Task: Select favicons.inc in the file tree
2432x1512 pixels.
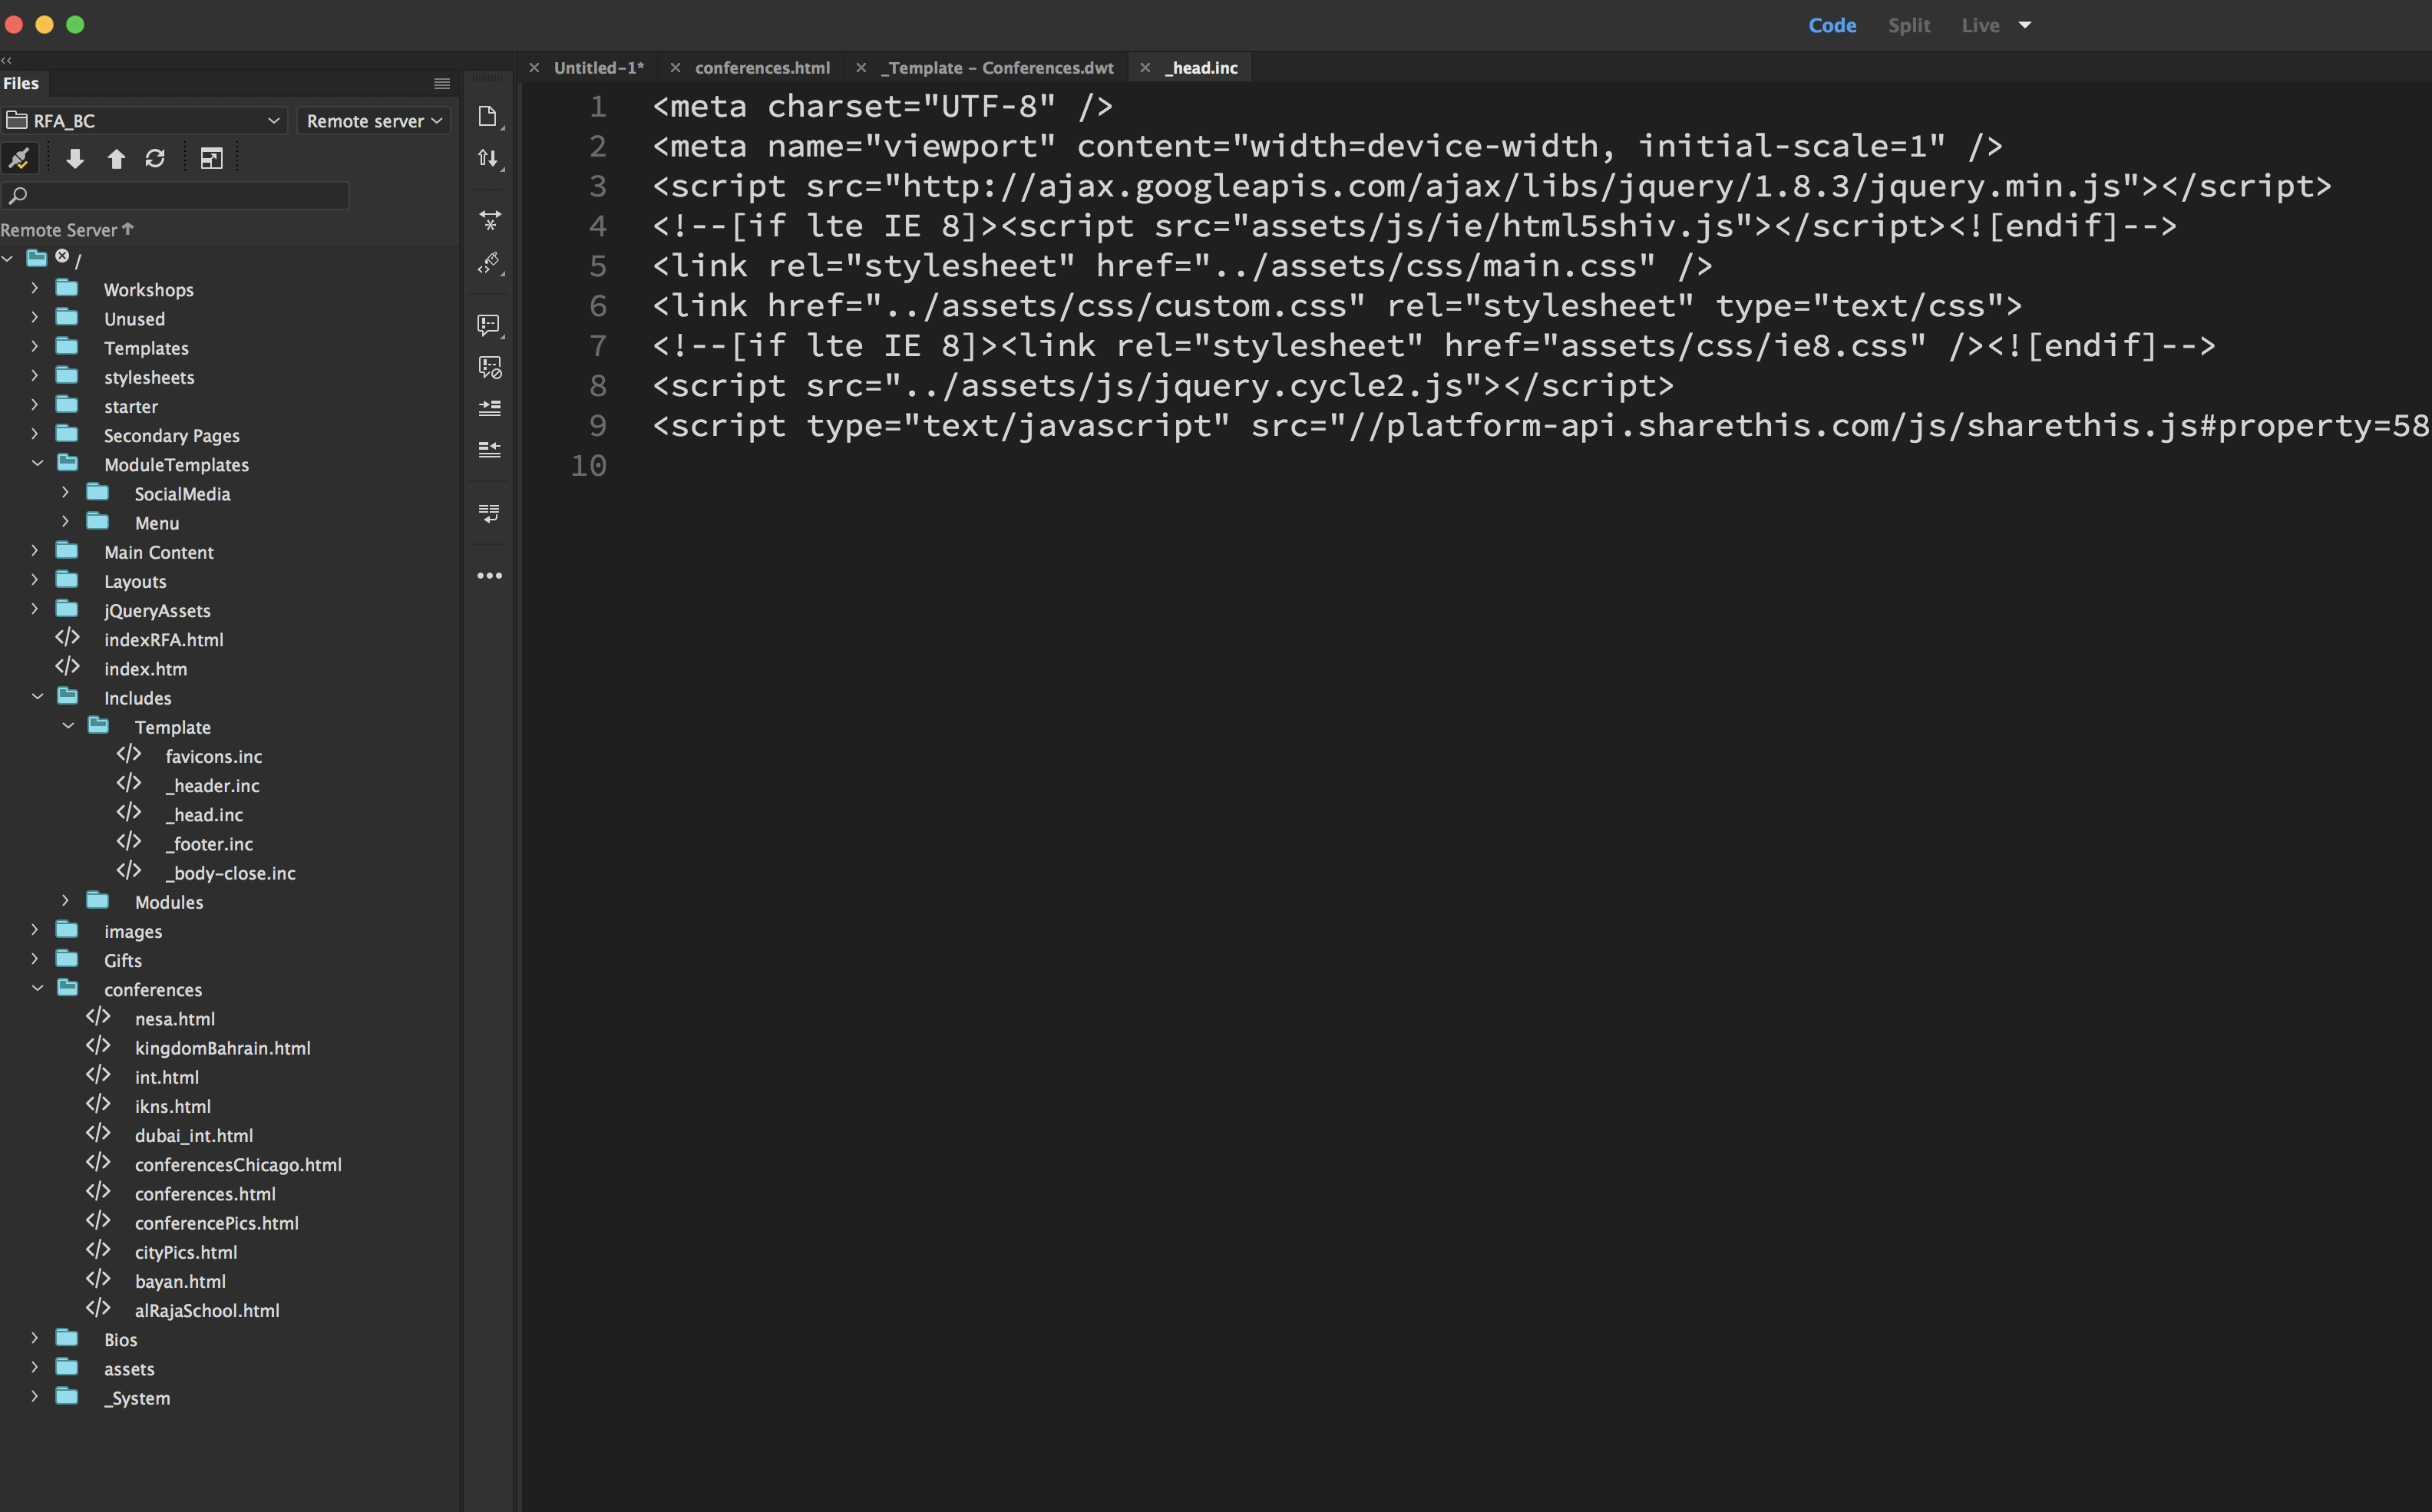Action: pos(213,757)
